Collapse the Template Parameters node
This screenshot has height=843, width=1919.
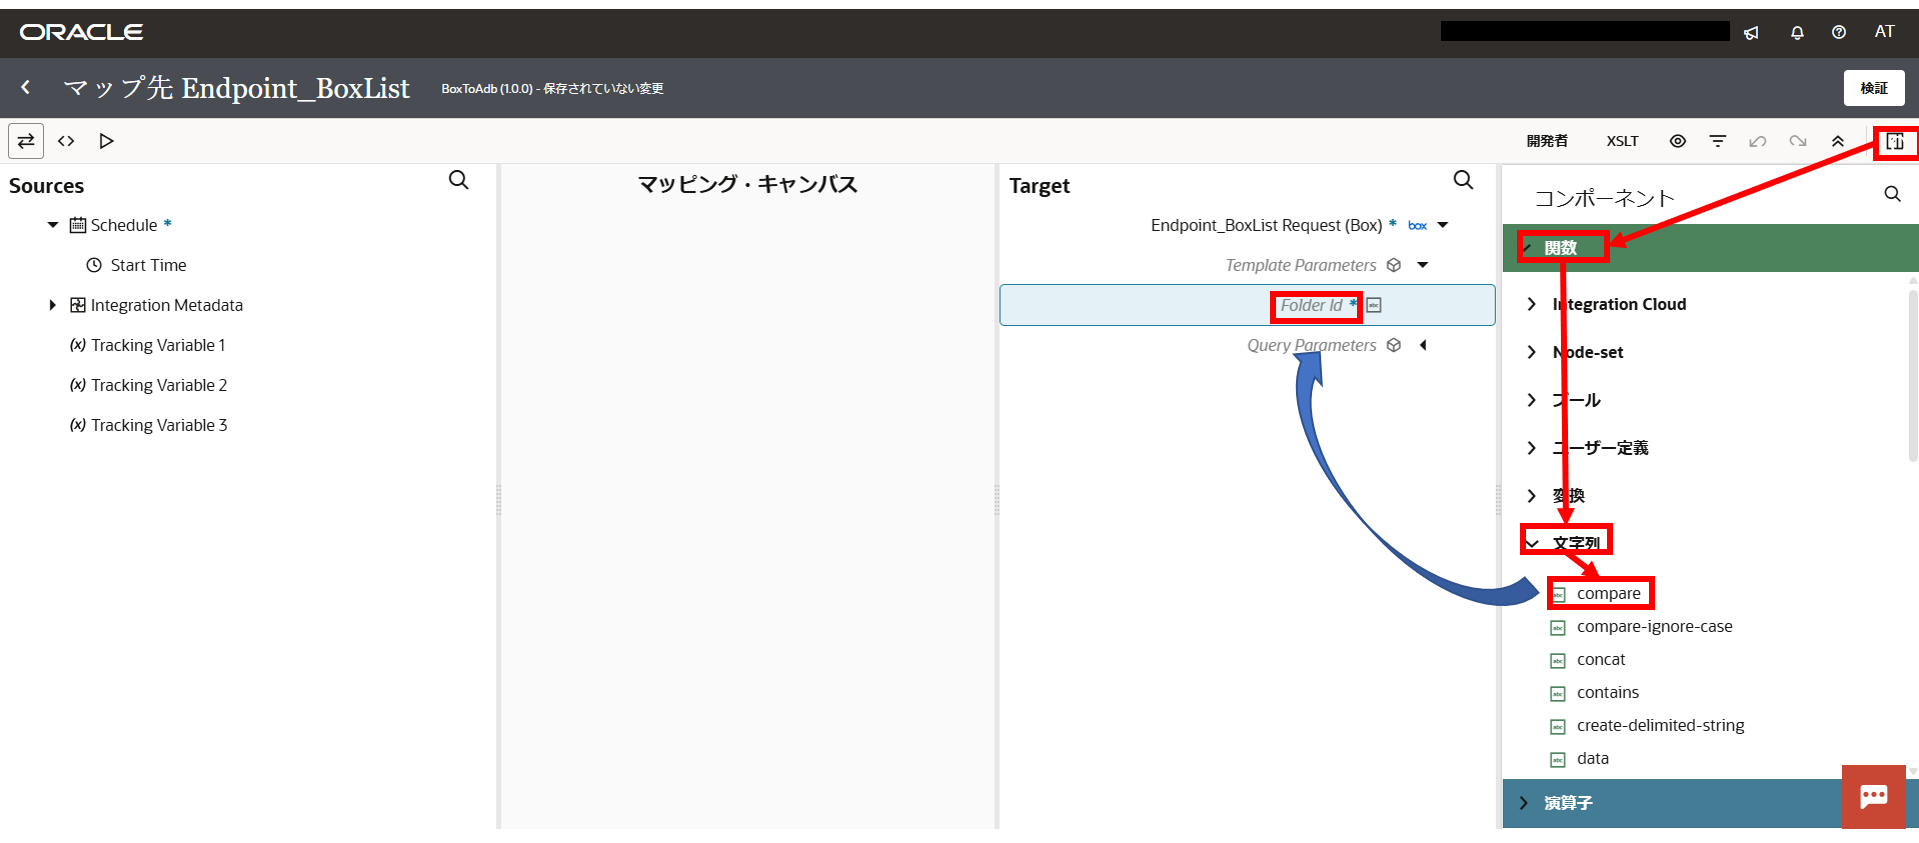point(1423,265)
